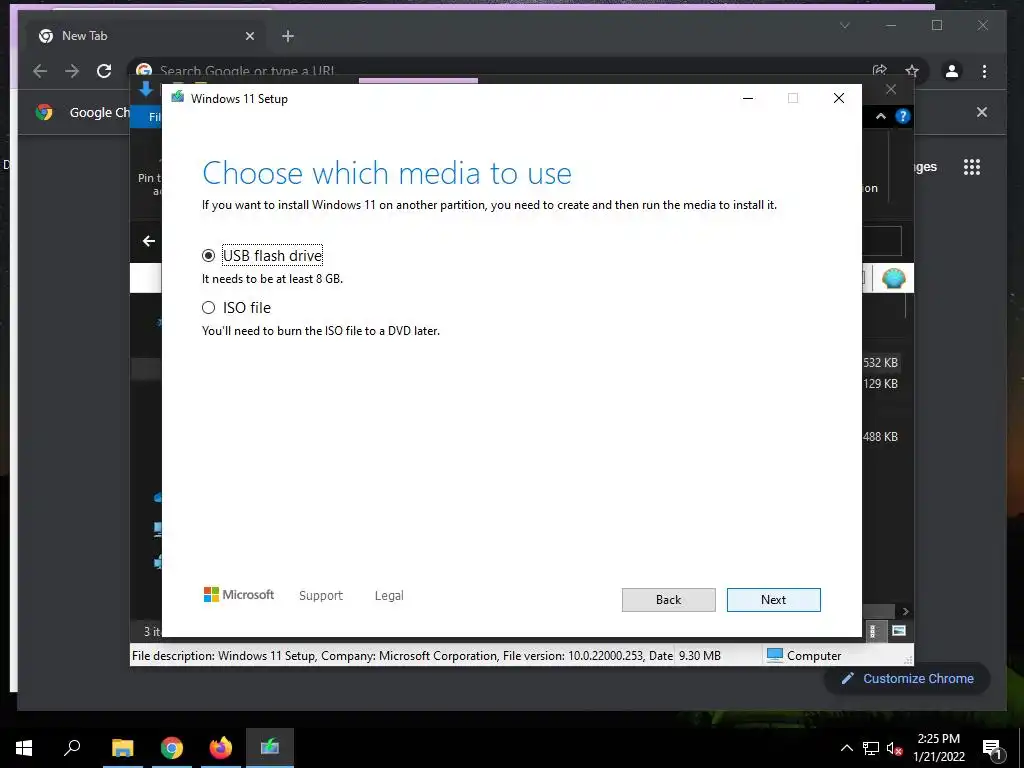This screenshot has height=768, width=1024.
Task: Close the File Explorer window
Action: coord(891,89)
